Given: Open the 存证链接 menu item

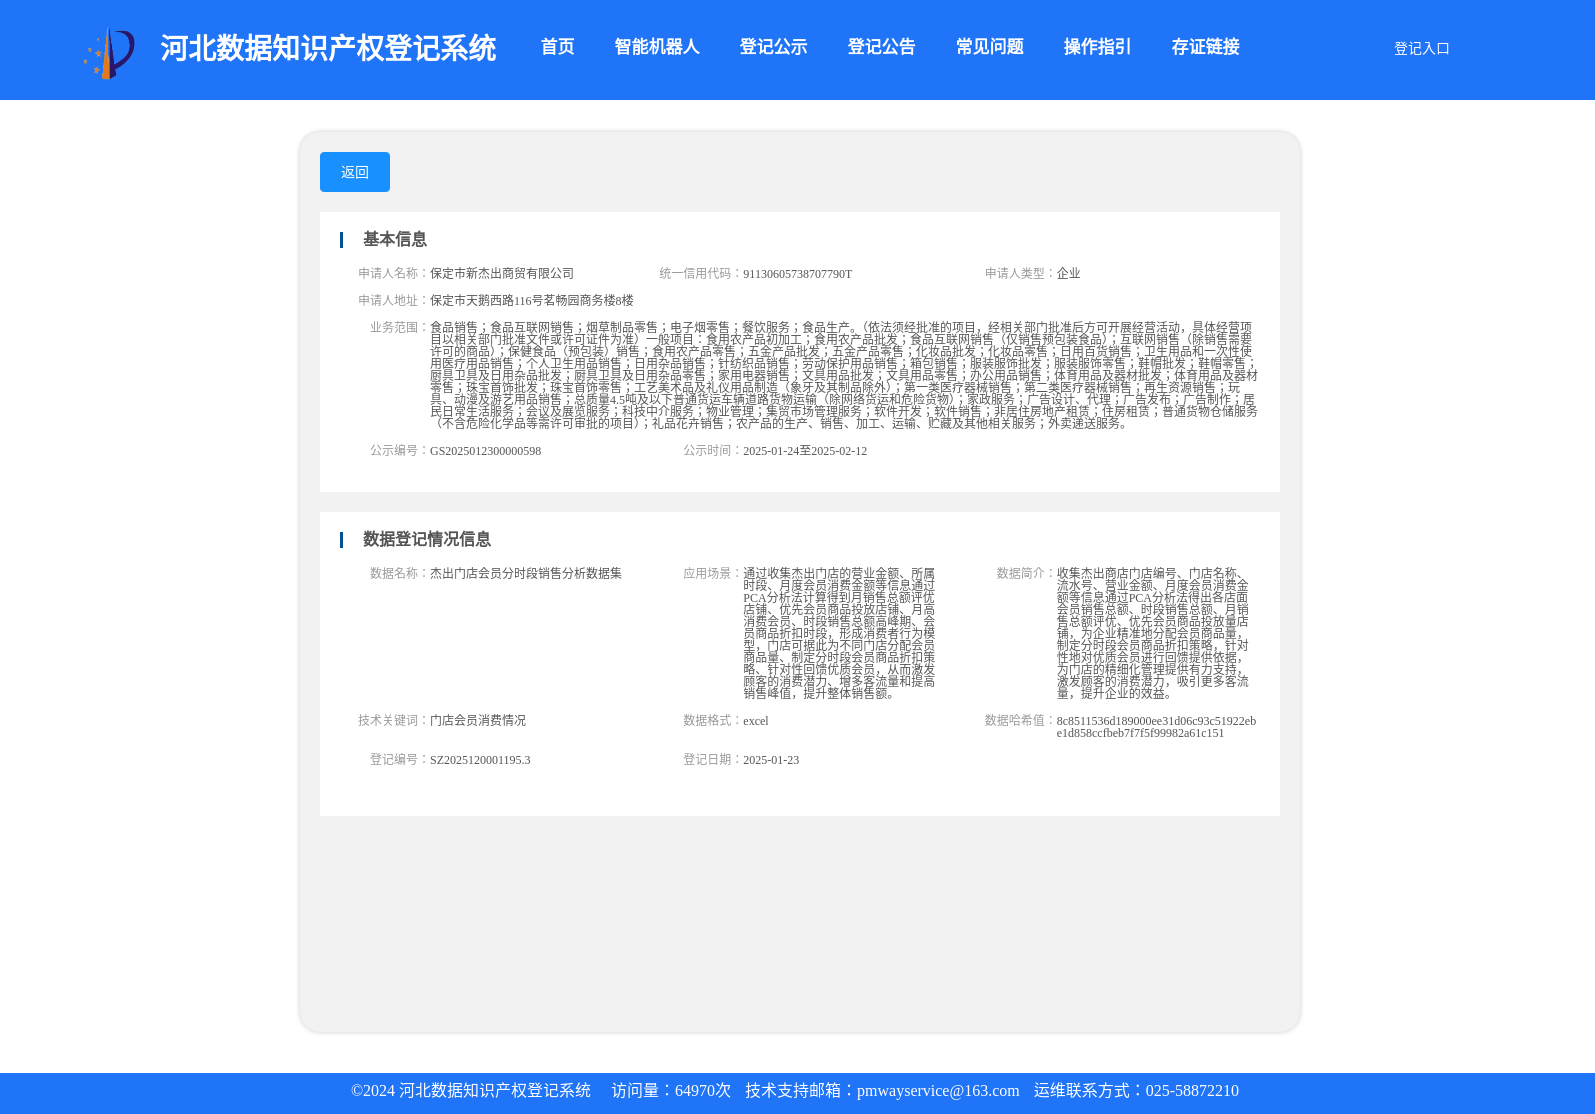Looking at the screenshot, I should (1205, 47).
